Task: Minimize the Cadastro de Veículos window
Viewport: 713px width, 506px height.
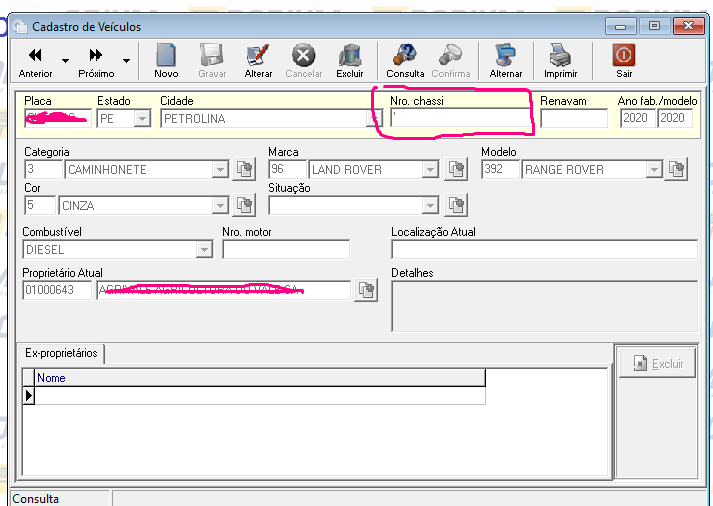Action: coord(620,26)
